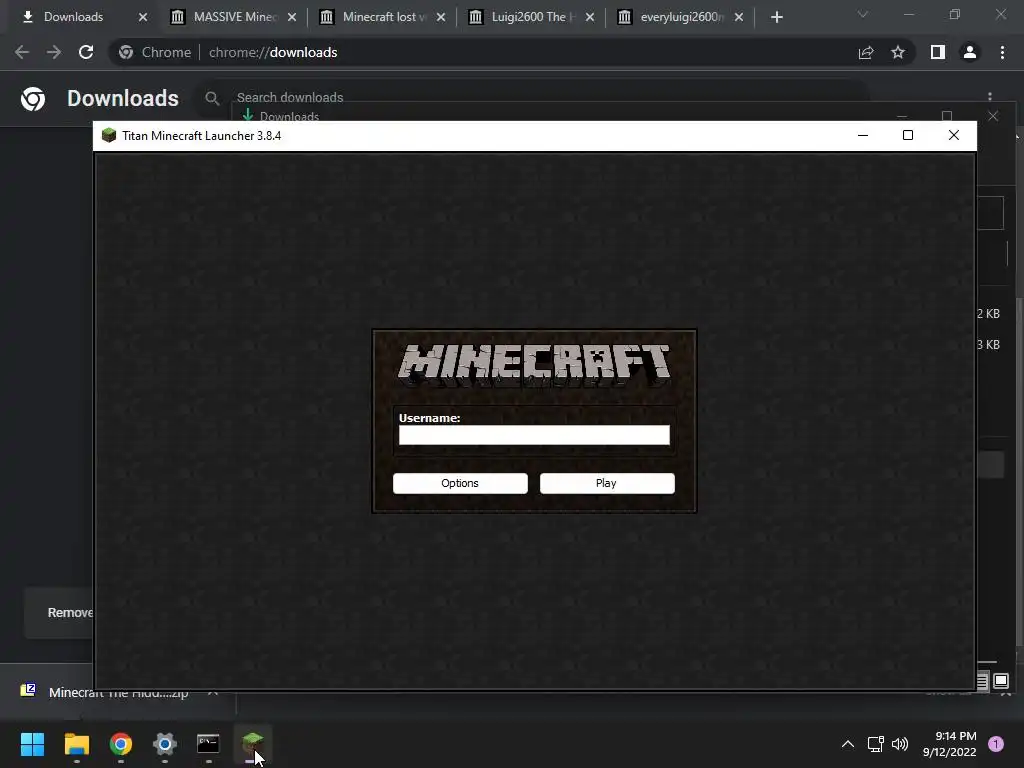Switch to the Minecraft lost browser tab
This screenshot has height=768, width=1024.
click(385, 17)
